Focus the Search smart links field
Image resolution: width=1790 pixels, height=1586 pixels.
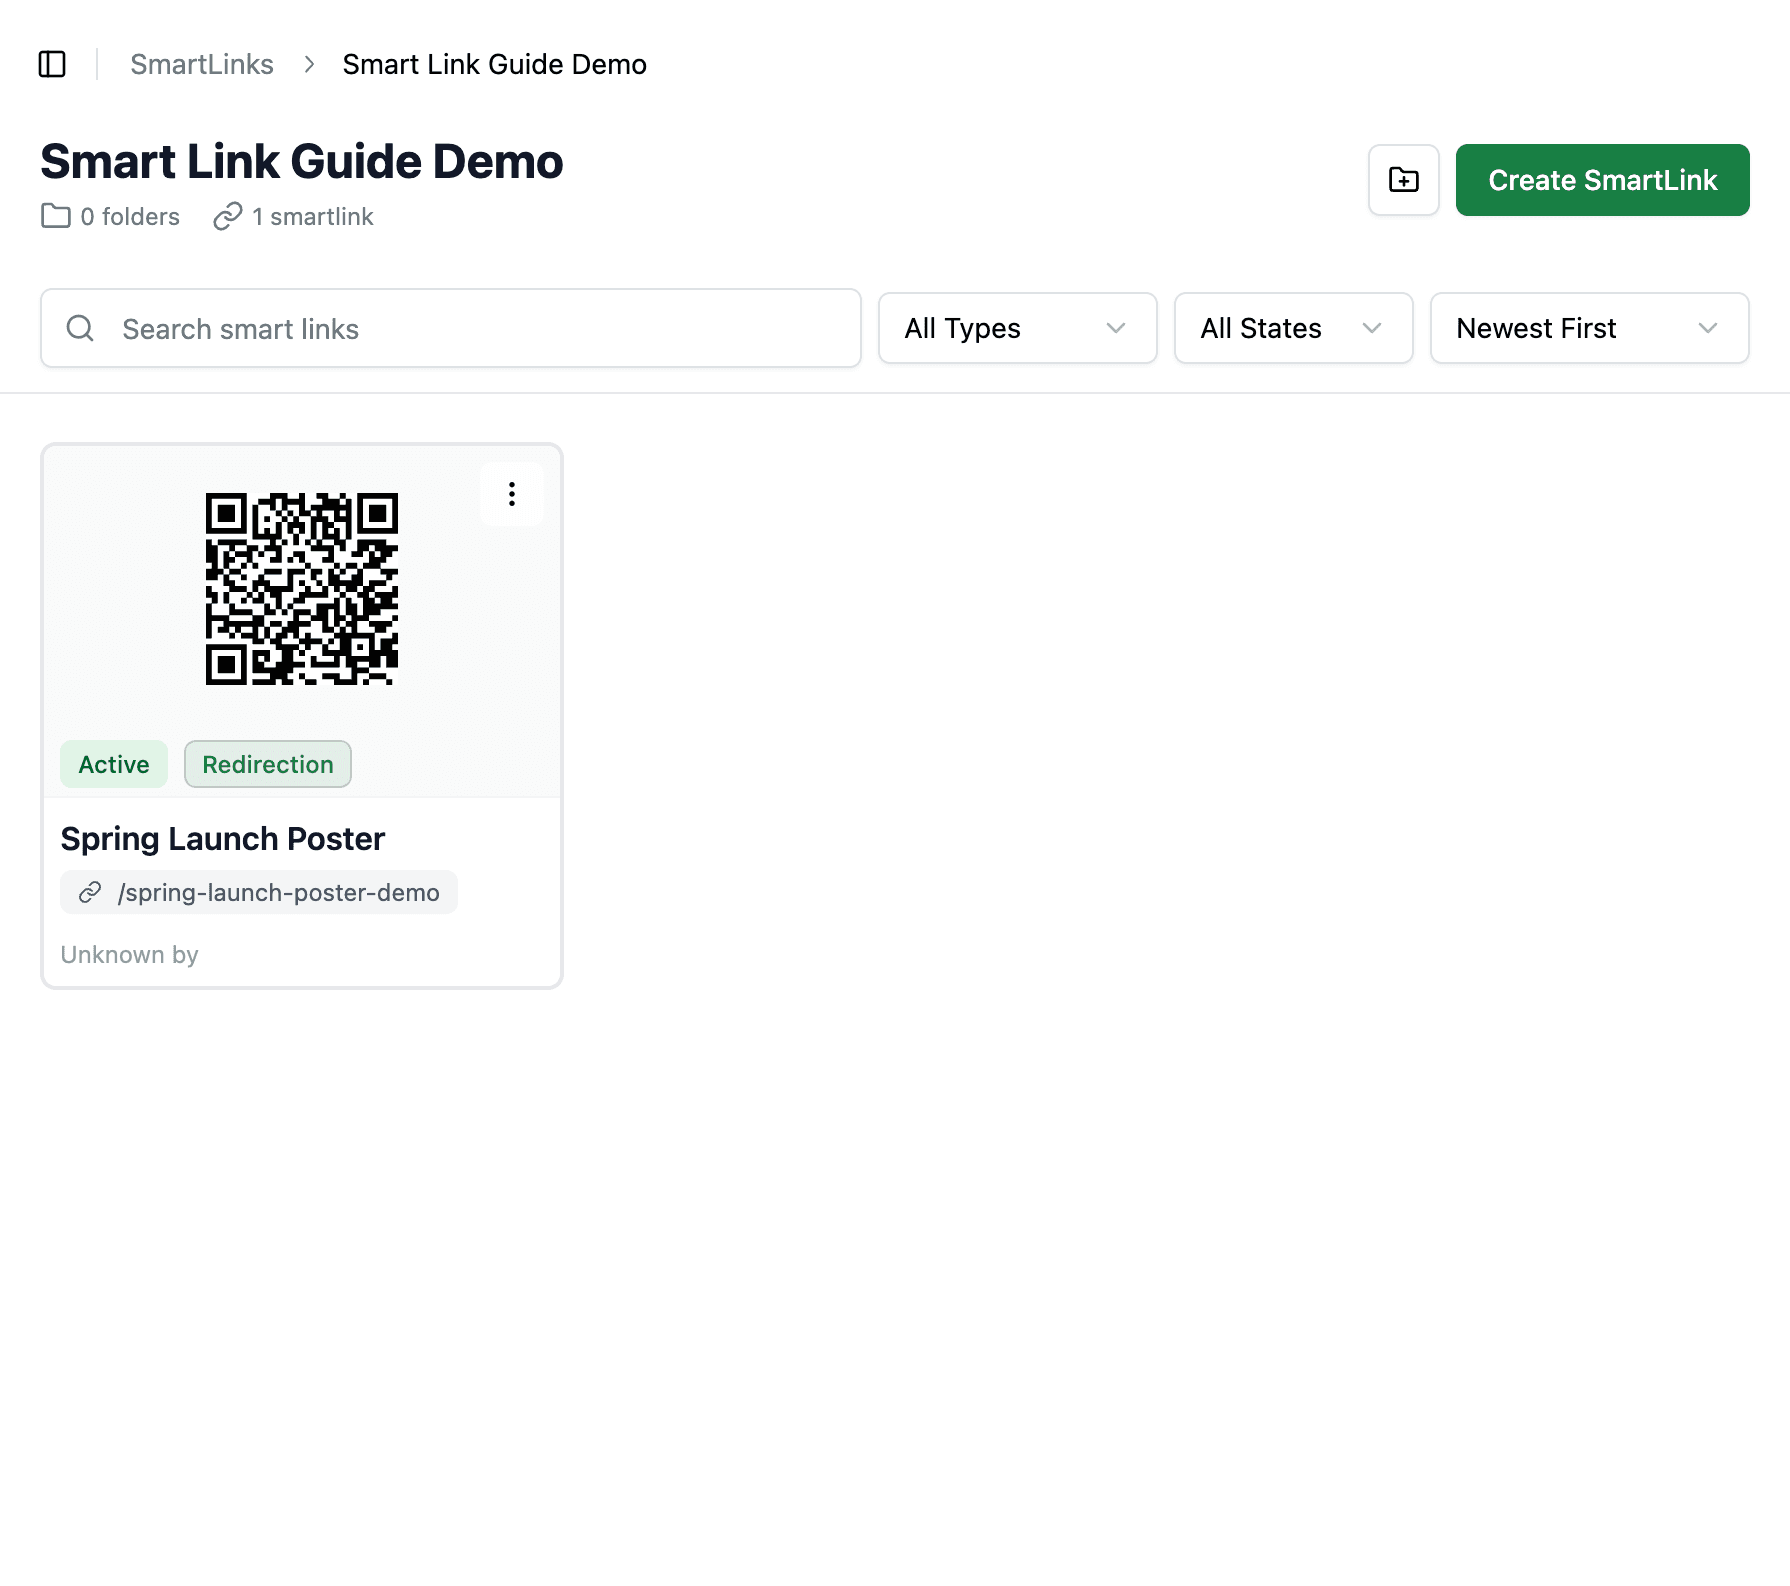(451, 328)
